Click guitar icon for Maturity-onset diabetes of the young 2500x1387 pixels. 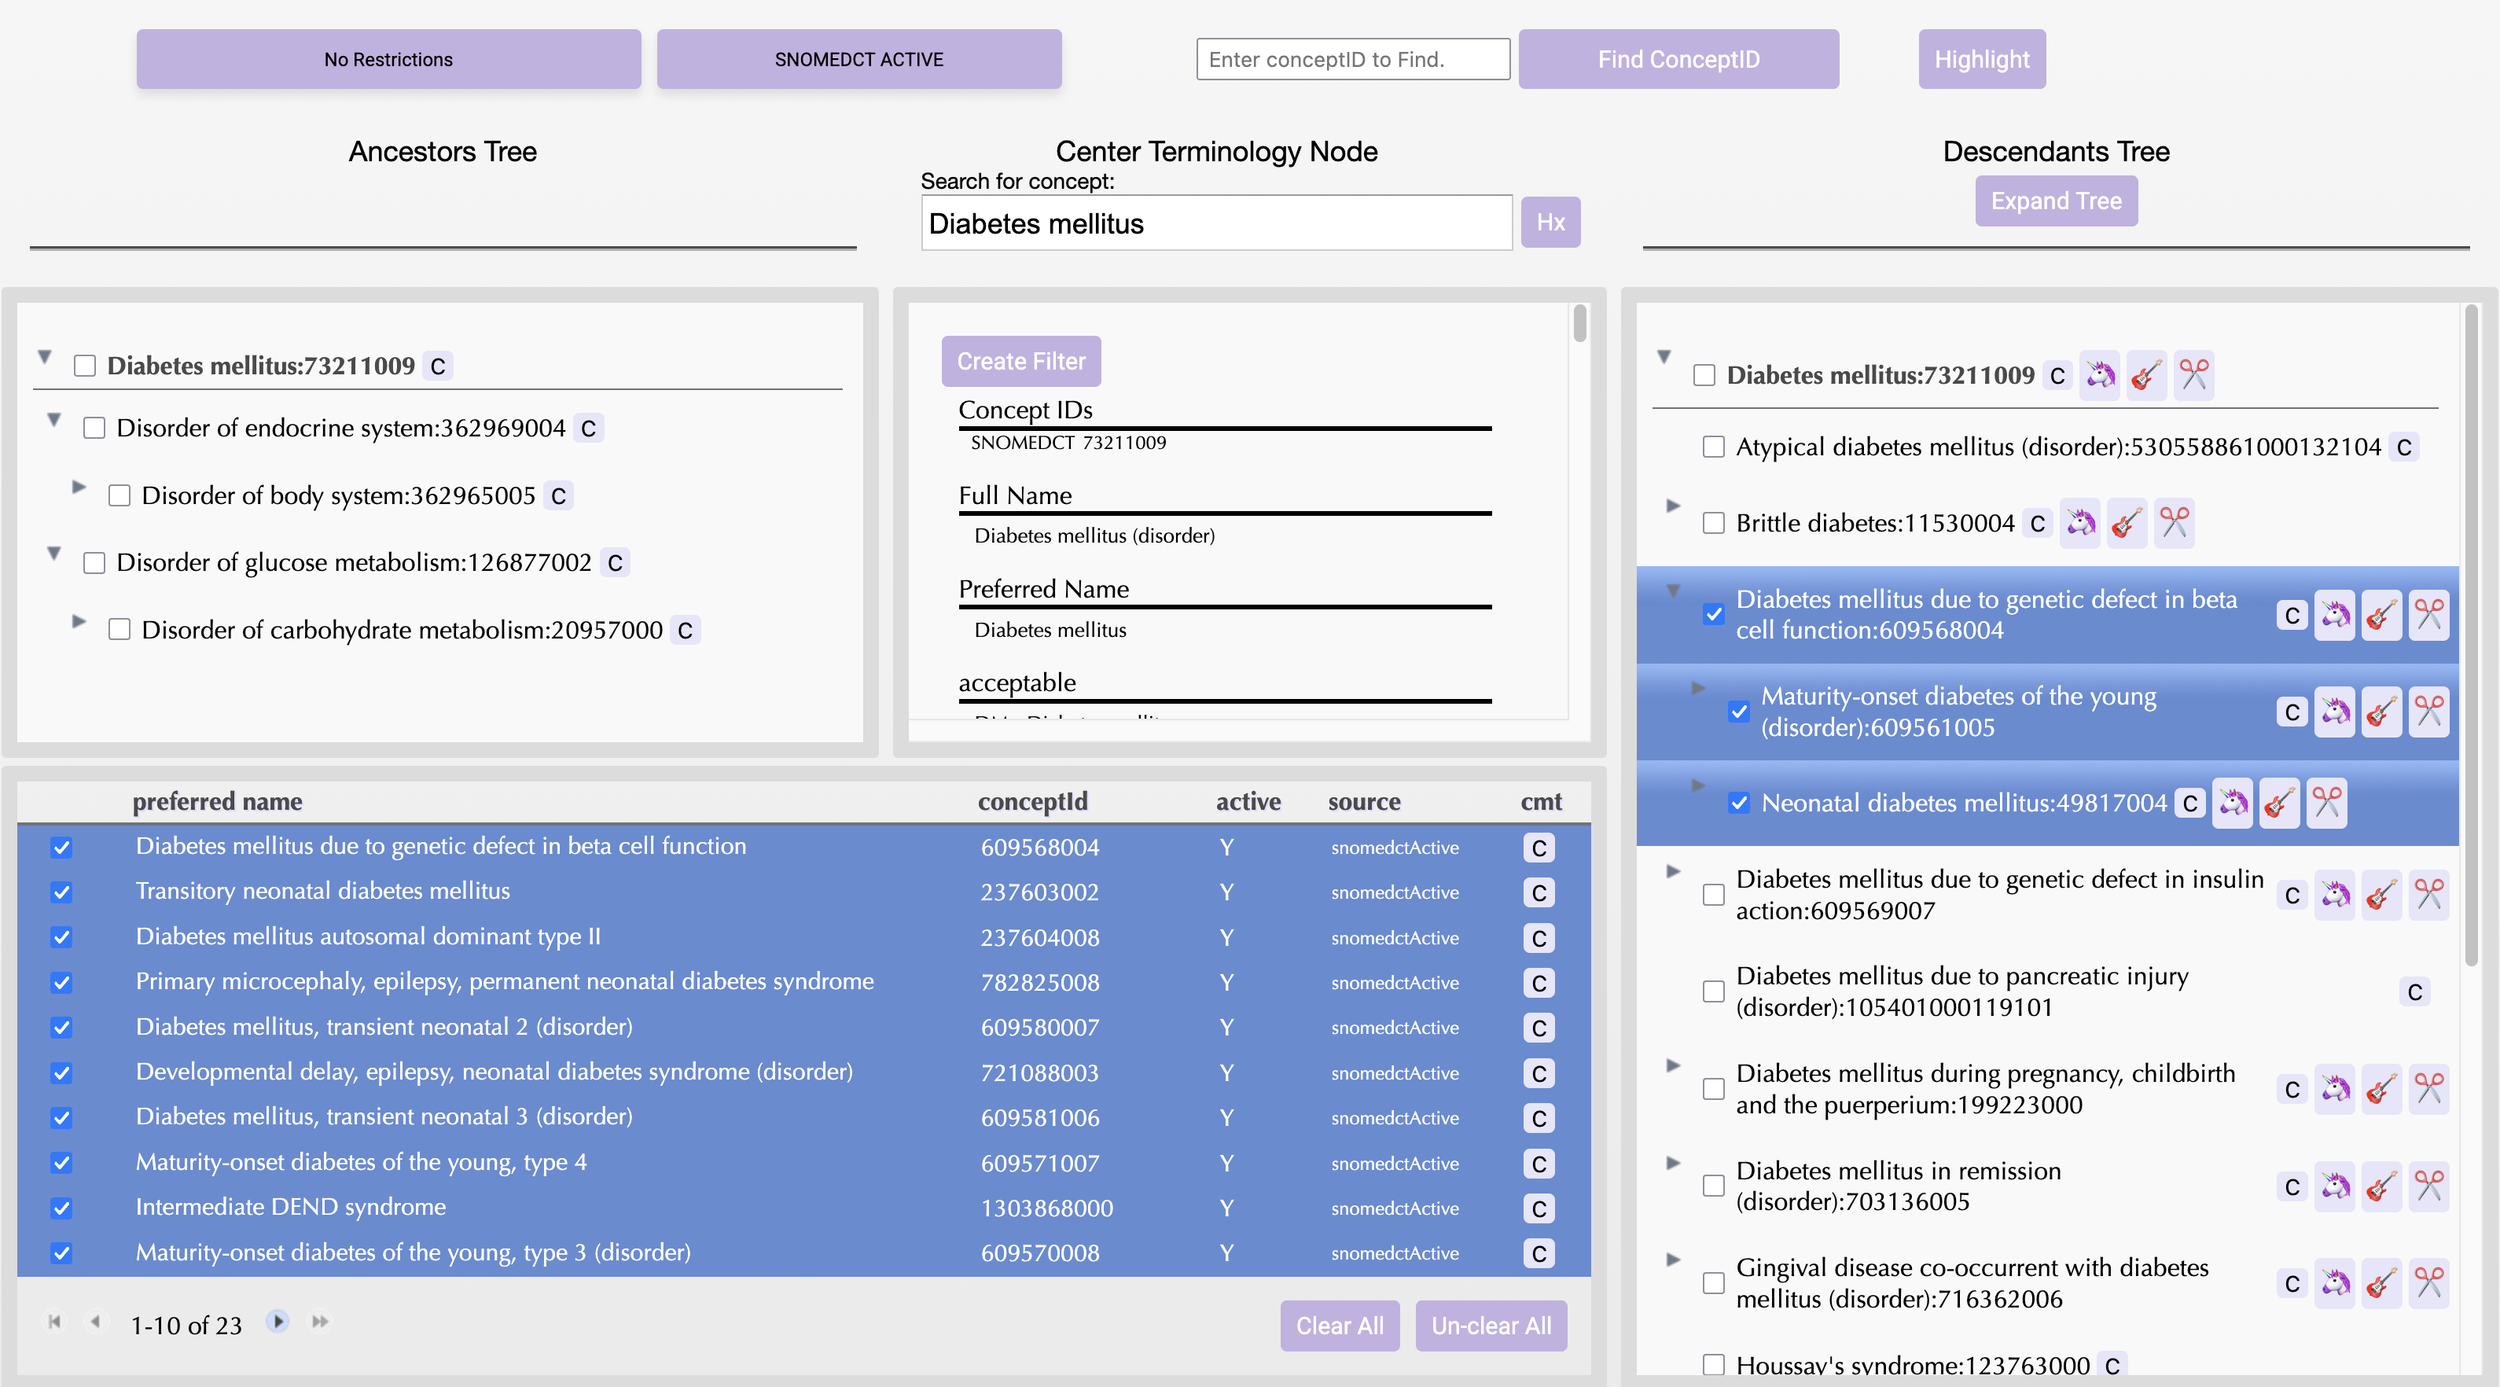click(2382, 712)
